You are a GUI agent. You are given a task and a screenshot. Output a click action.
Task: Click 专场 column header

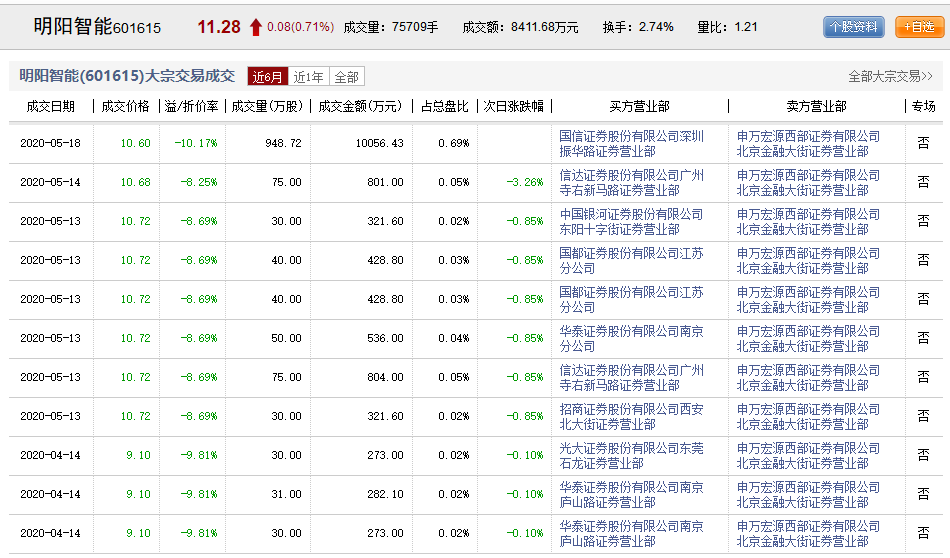(923, 107)
